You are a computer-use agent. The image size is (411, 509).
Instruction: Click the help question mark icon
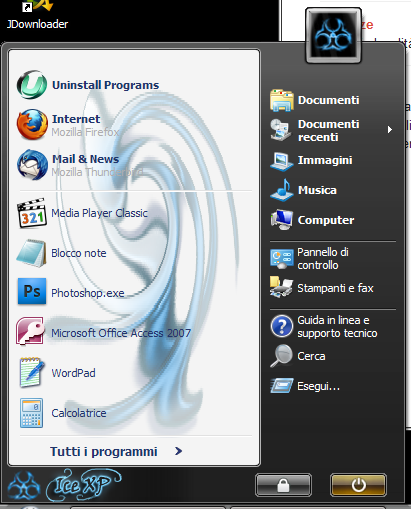tap(282, 326)
